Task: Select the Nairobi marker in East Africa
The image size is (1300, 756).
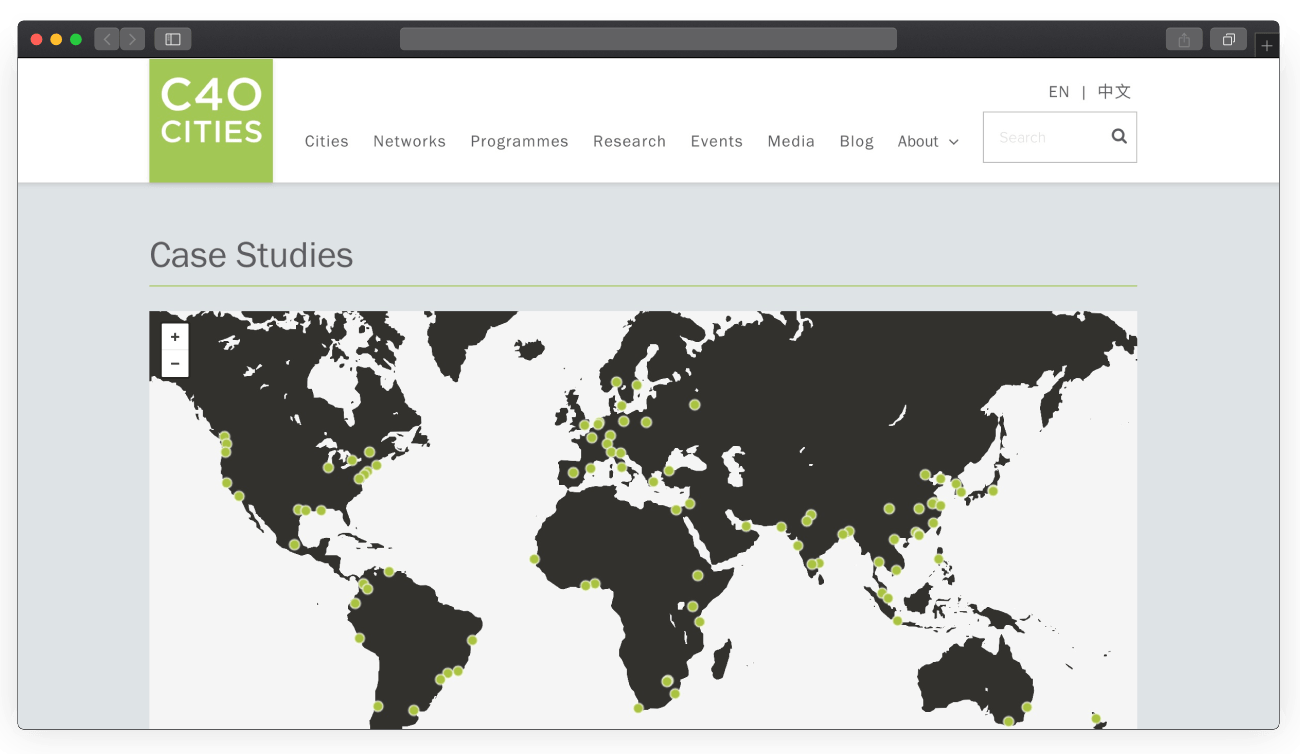Action: [x=692, y=606]
